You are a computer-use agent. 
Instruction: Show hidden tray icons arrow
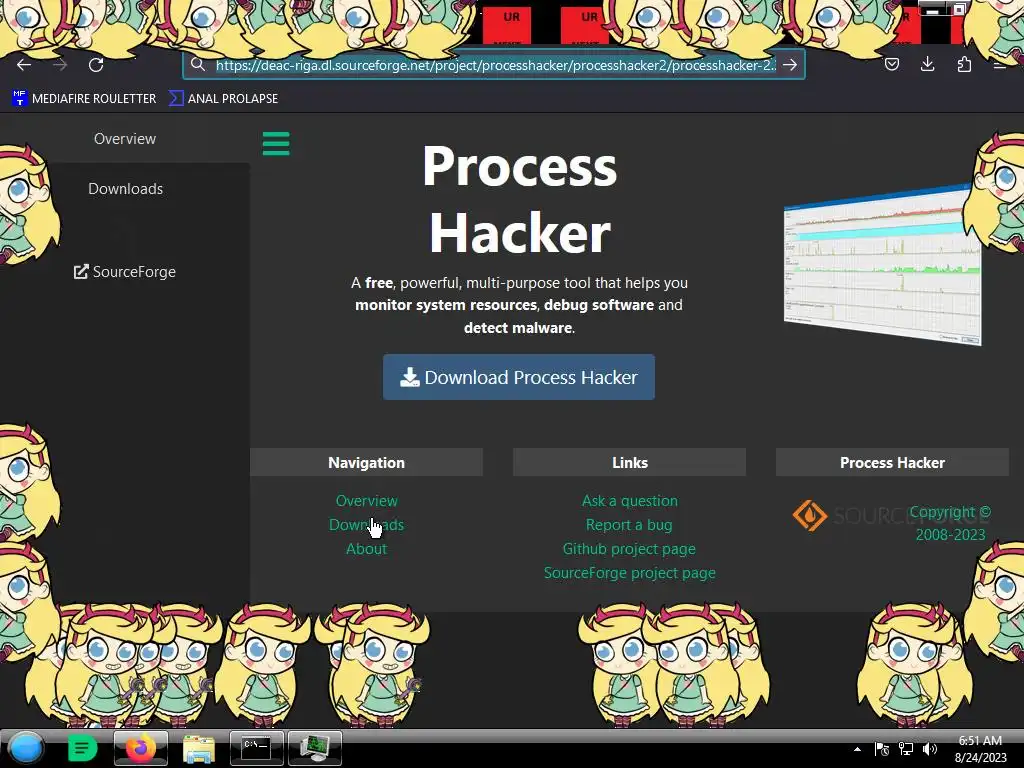pyautogui.click(x=857, y=749)
